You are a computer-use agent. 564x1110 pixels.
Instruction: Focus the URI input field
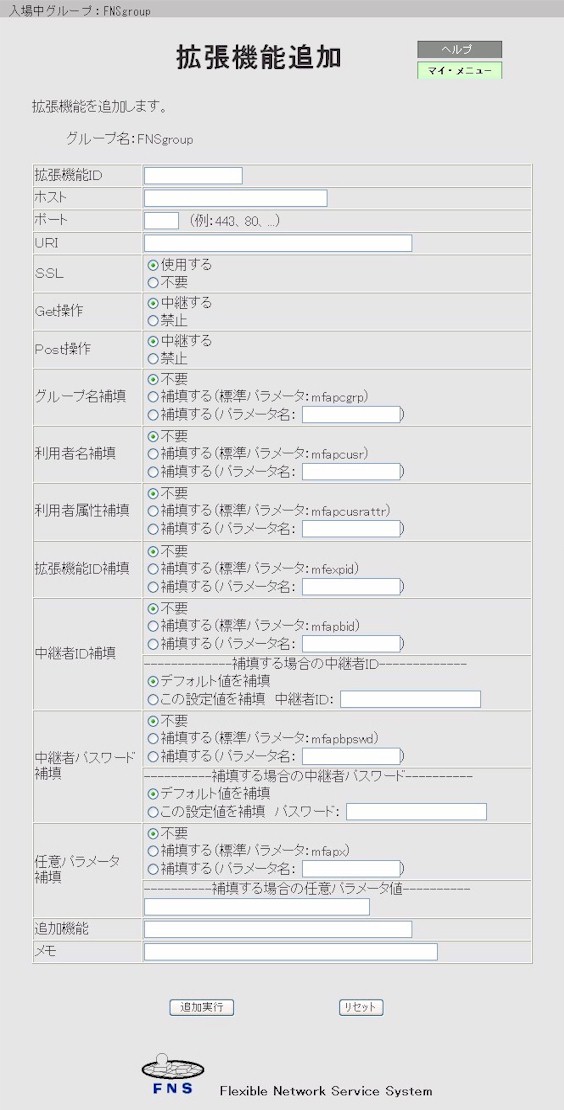tap(278, 244)
